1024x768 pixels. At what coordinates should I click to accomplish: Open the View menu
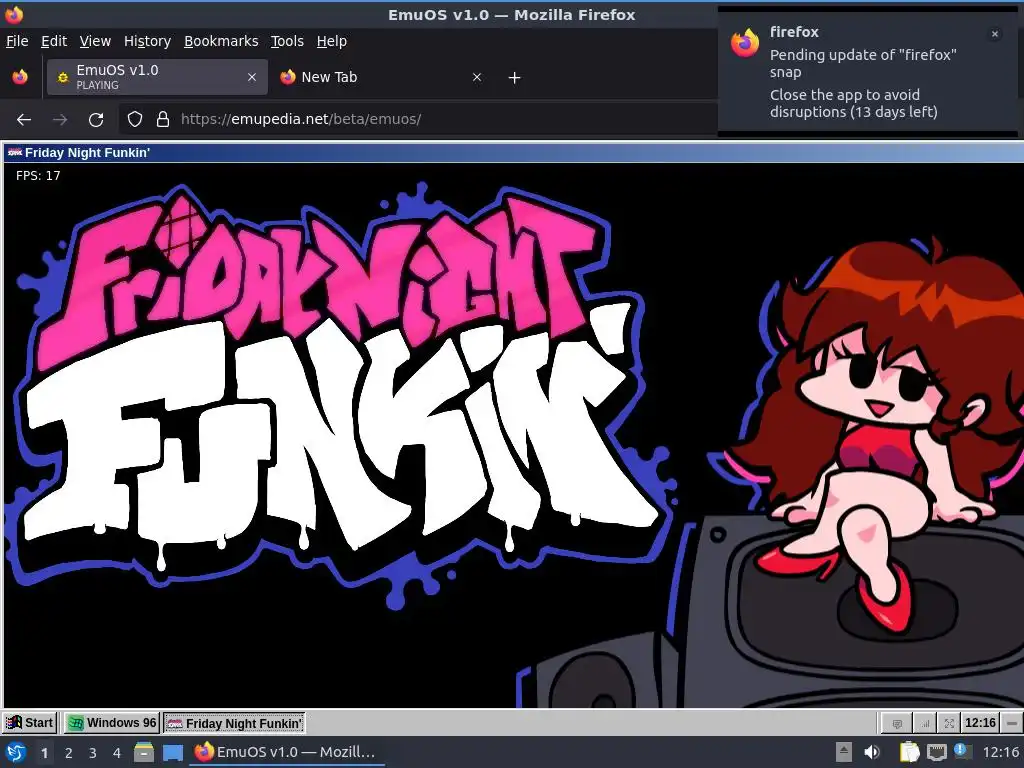point(95,41)
